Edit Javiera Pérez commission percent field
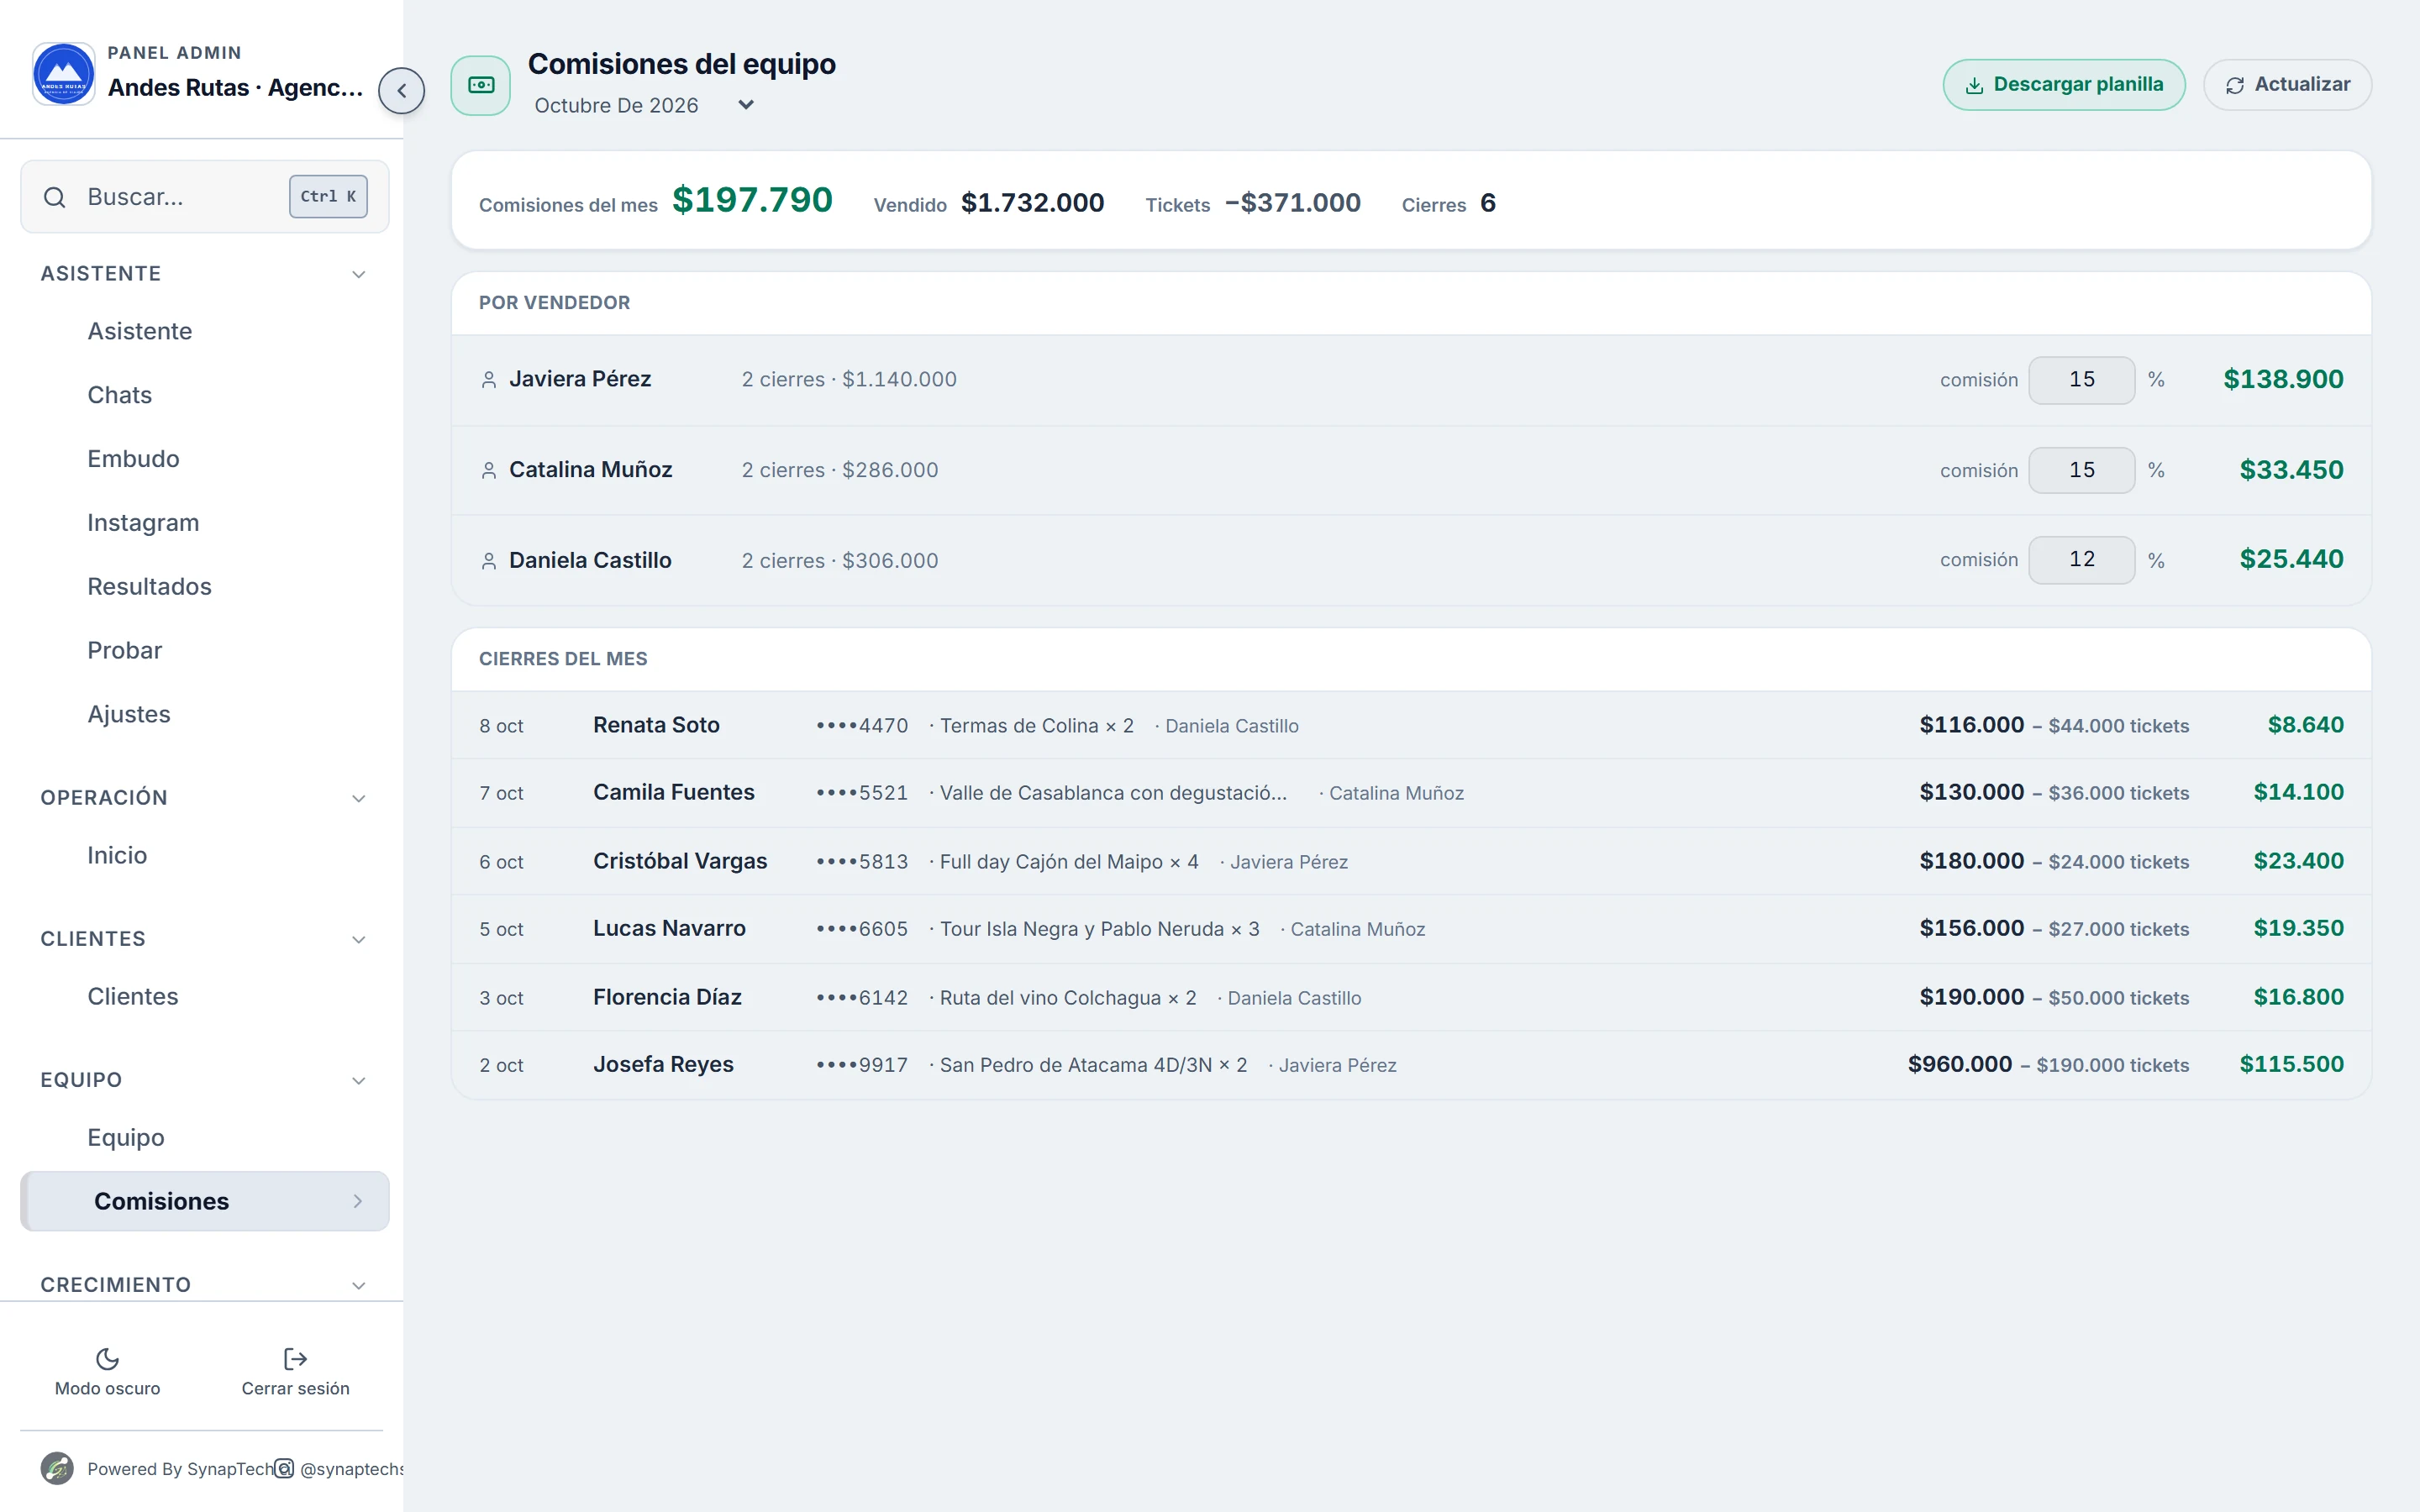The height and width of the screenshot is (1512, 2420). [x=2081, y=380]
